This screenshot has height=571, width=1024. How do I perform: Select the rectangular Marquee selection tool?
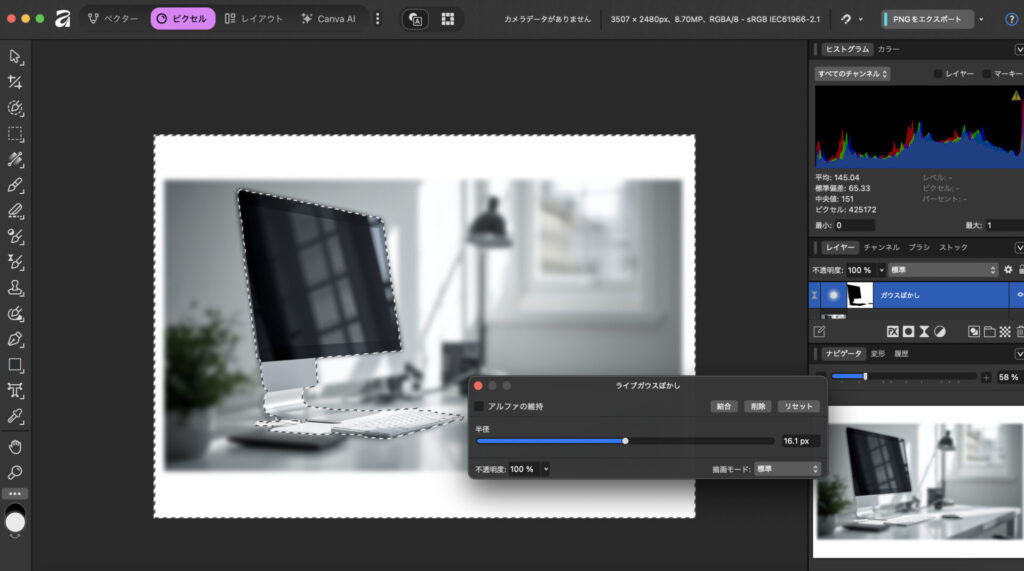click(15, 134)
